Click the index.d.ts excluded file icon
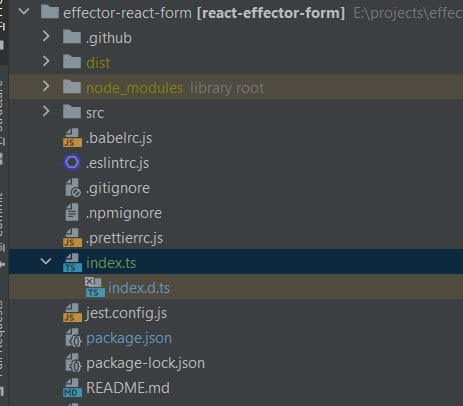The width and height of the screenshot is (463, 406). pos(95,287)
